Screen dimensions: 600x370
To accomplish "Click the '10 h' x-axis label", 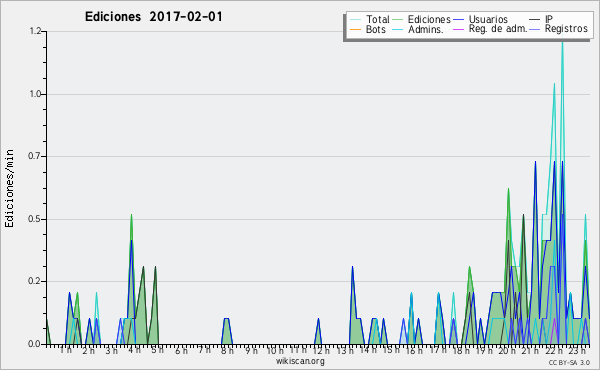I will (275, 350).
